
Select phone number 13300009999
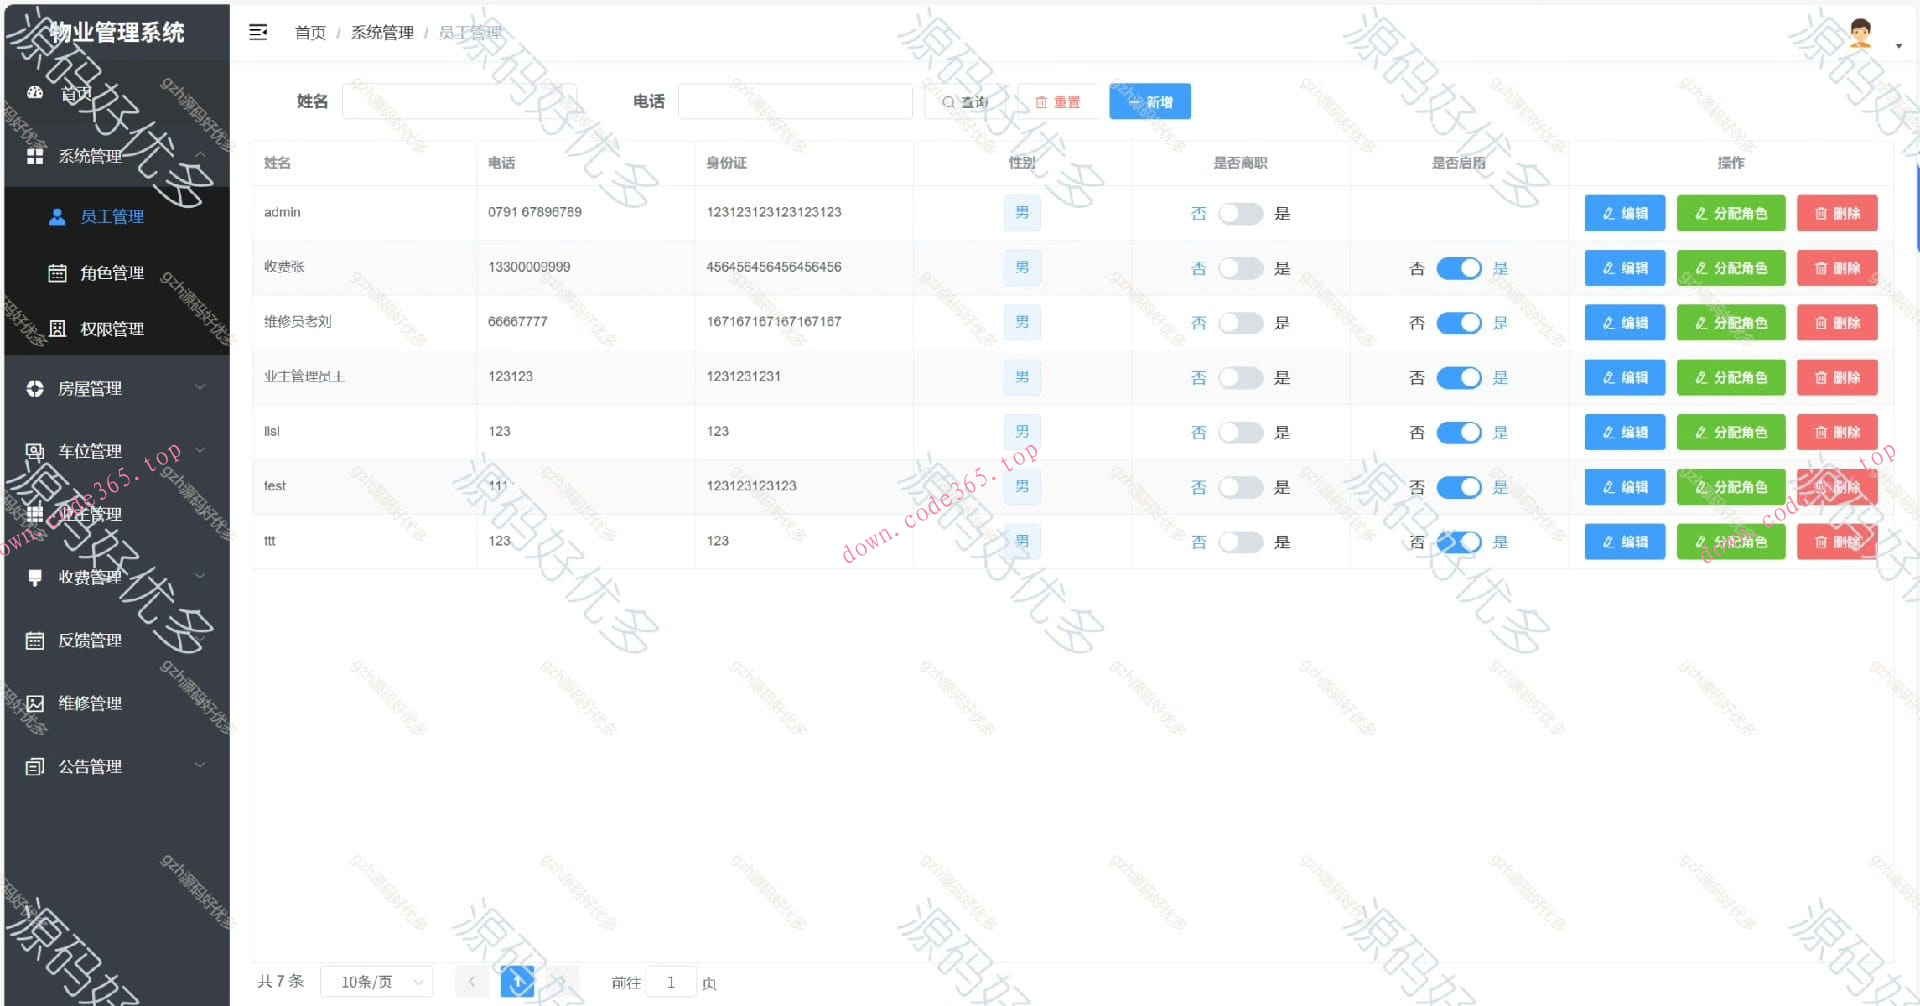point(529,267)
